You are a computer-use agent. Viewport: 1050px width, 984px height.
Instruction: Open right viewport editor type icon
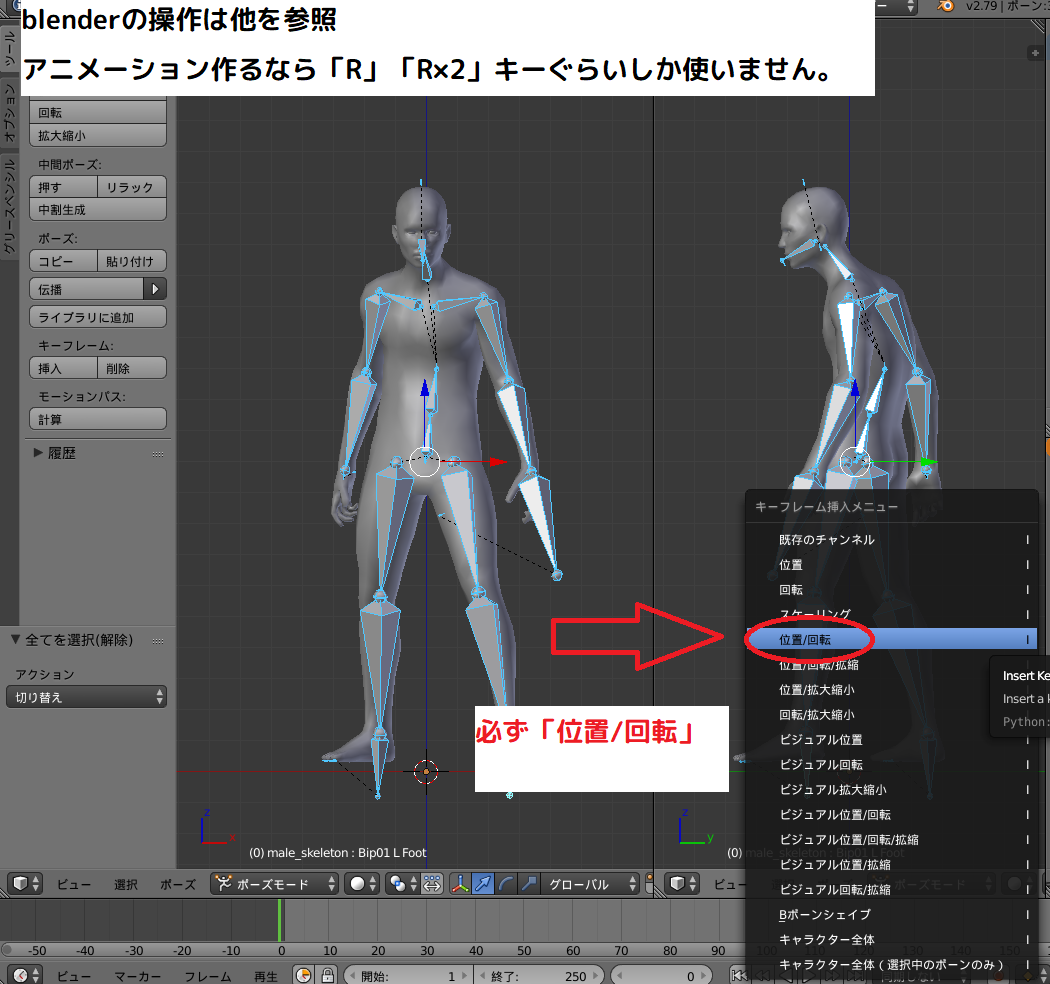click(x=683, y=884)
